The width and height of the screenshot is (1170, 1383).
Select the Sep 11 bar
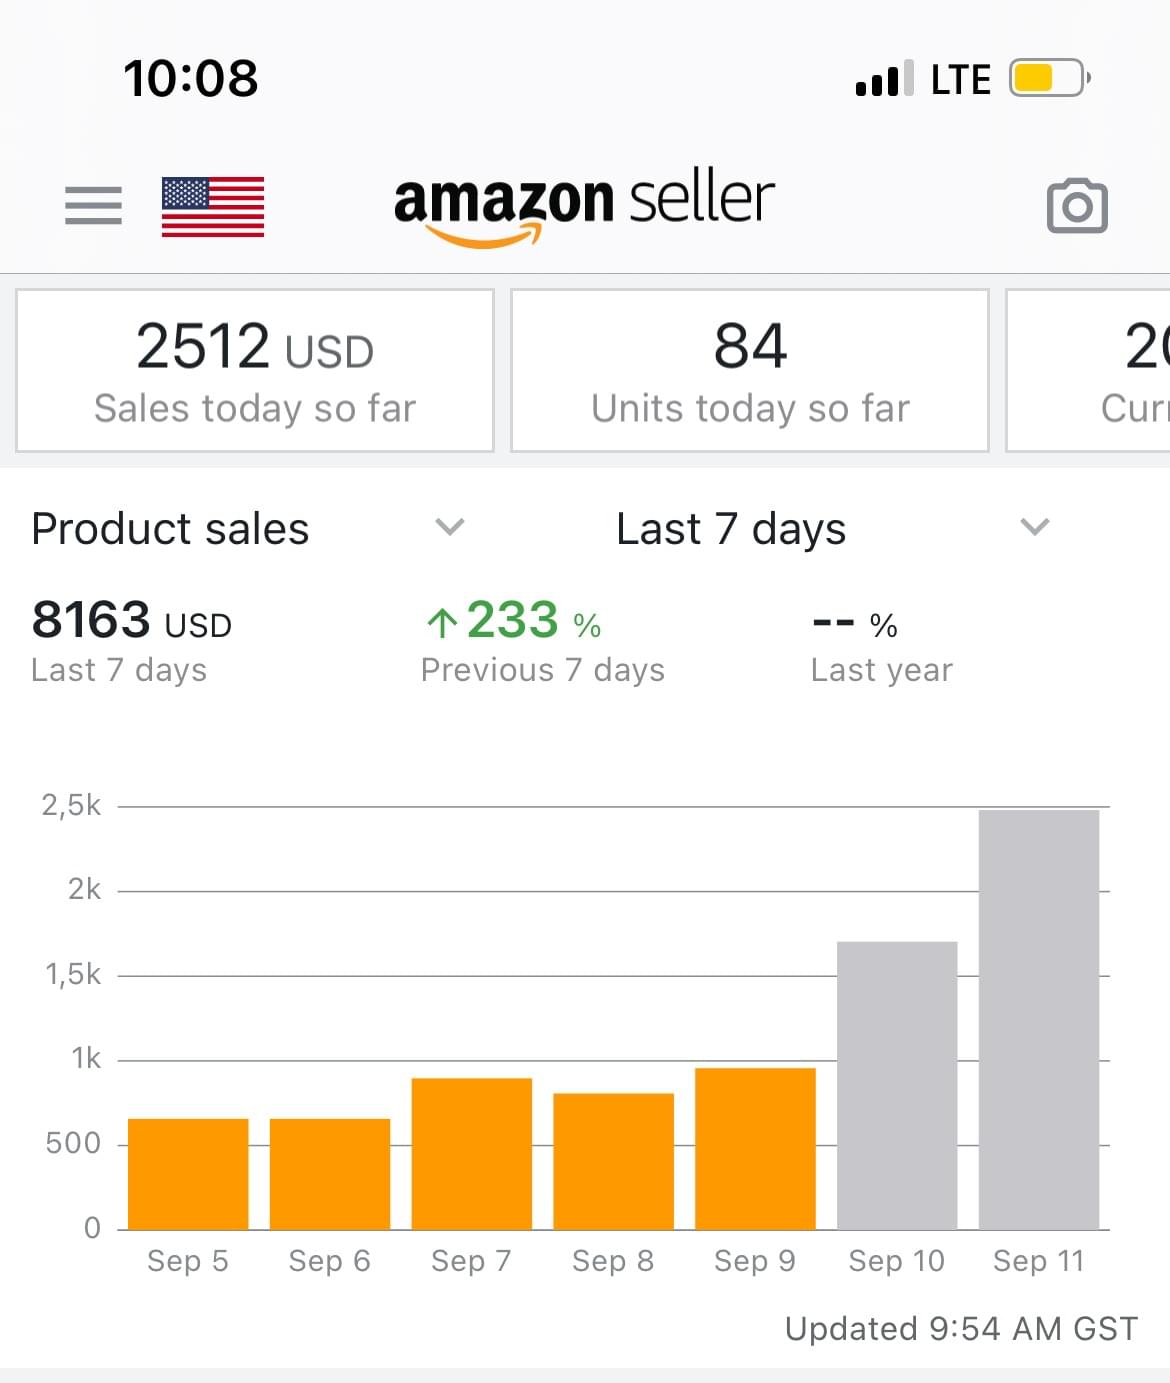1039,1019
